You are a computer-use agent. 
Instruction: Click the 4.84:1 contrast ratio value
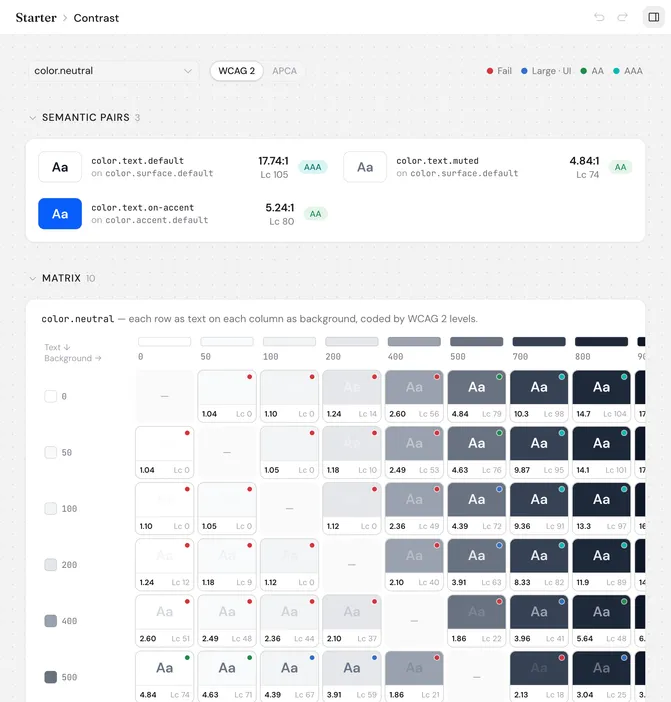pyautogui.click(x=584, y=161)
